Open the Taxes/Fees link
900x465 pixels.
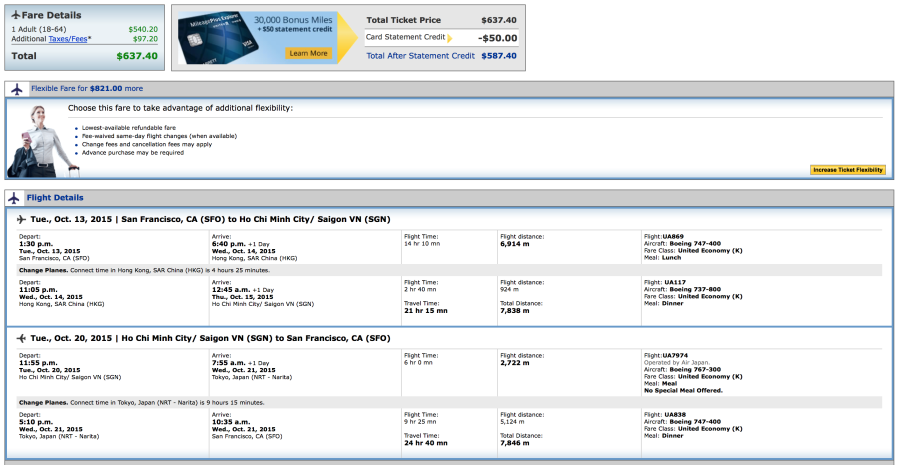click(68, 38)
